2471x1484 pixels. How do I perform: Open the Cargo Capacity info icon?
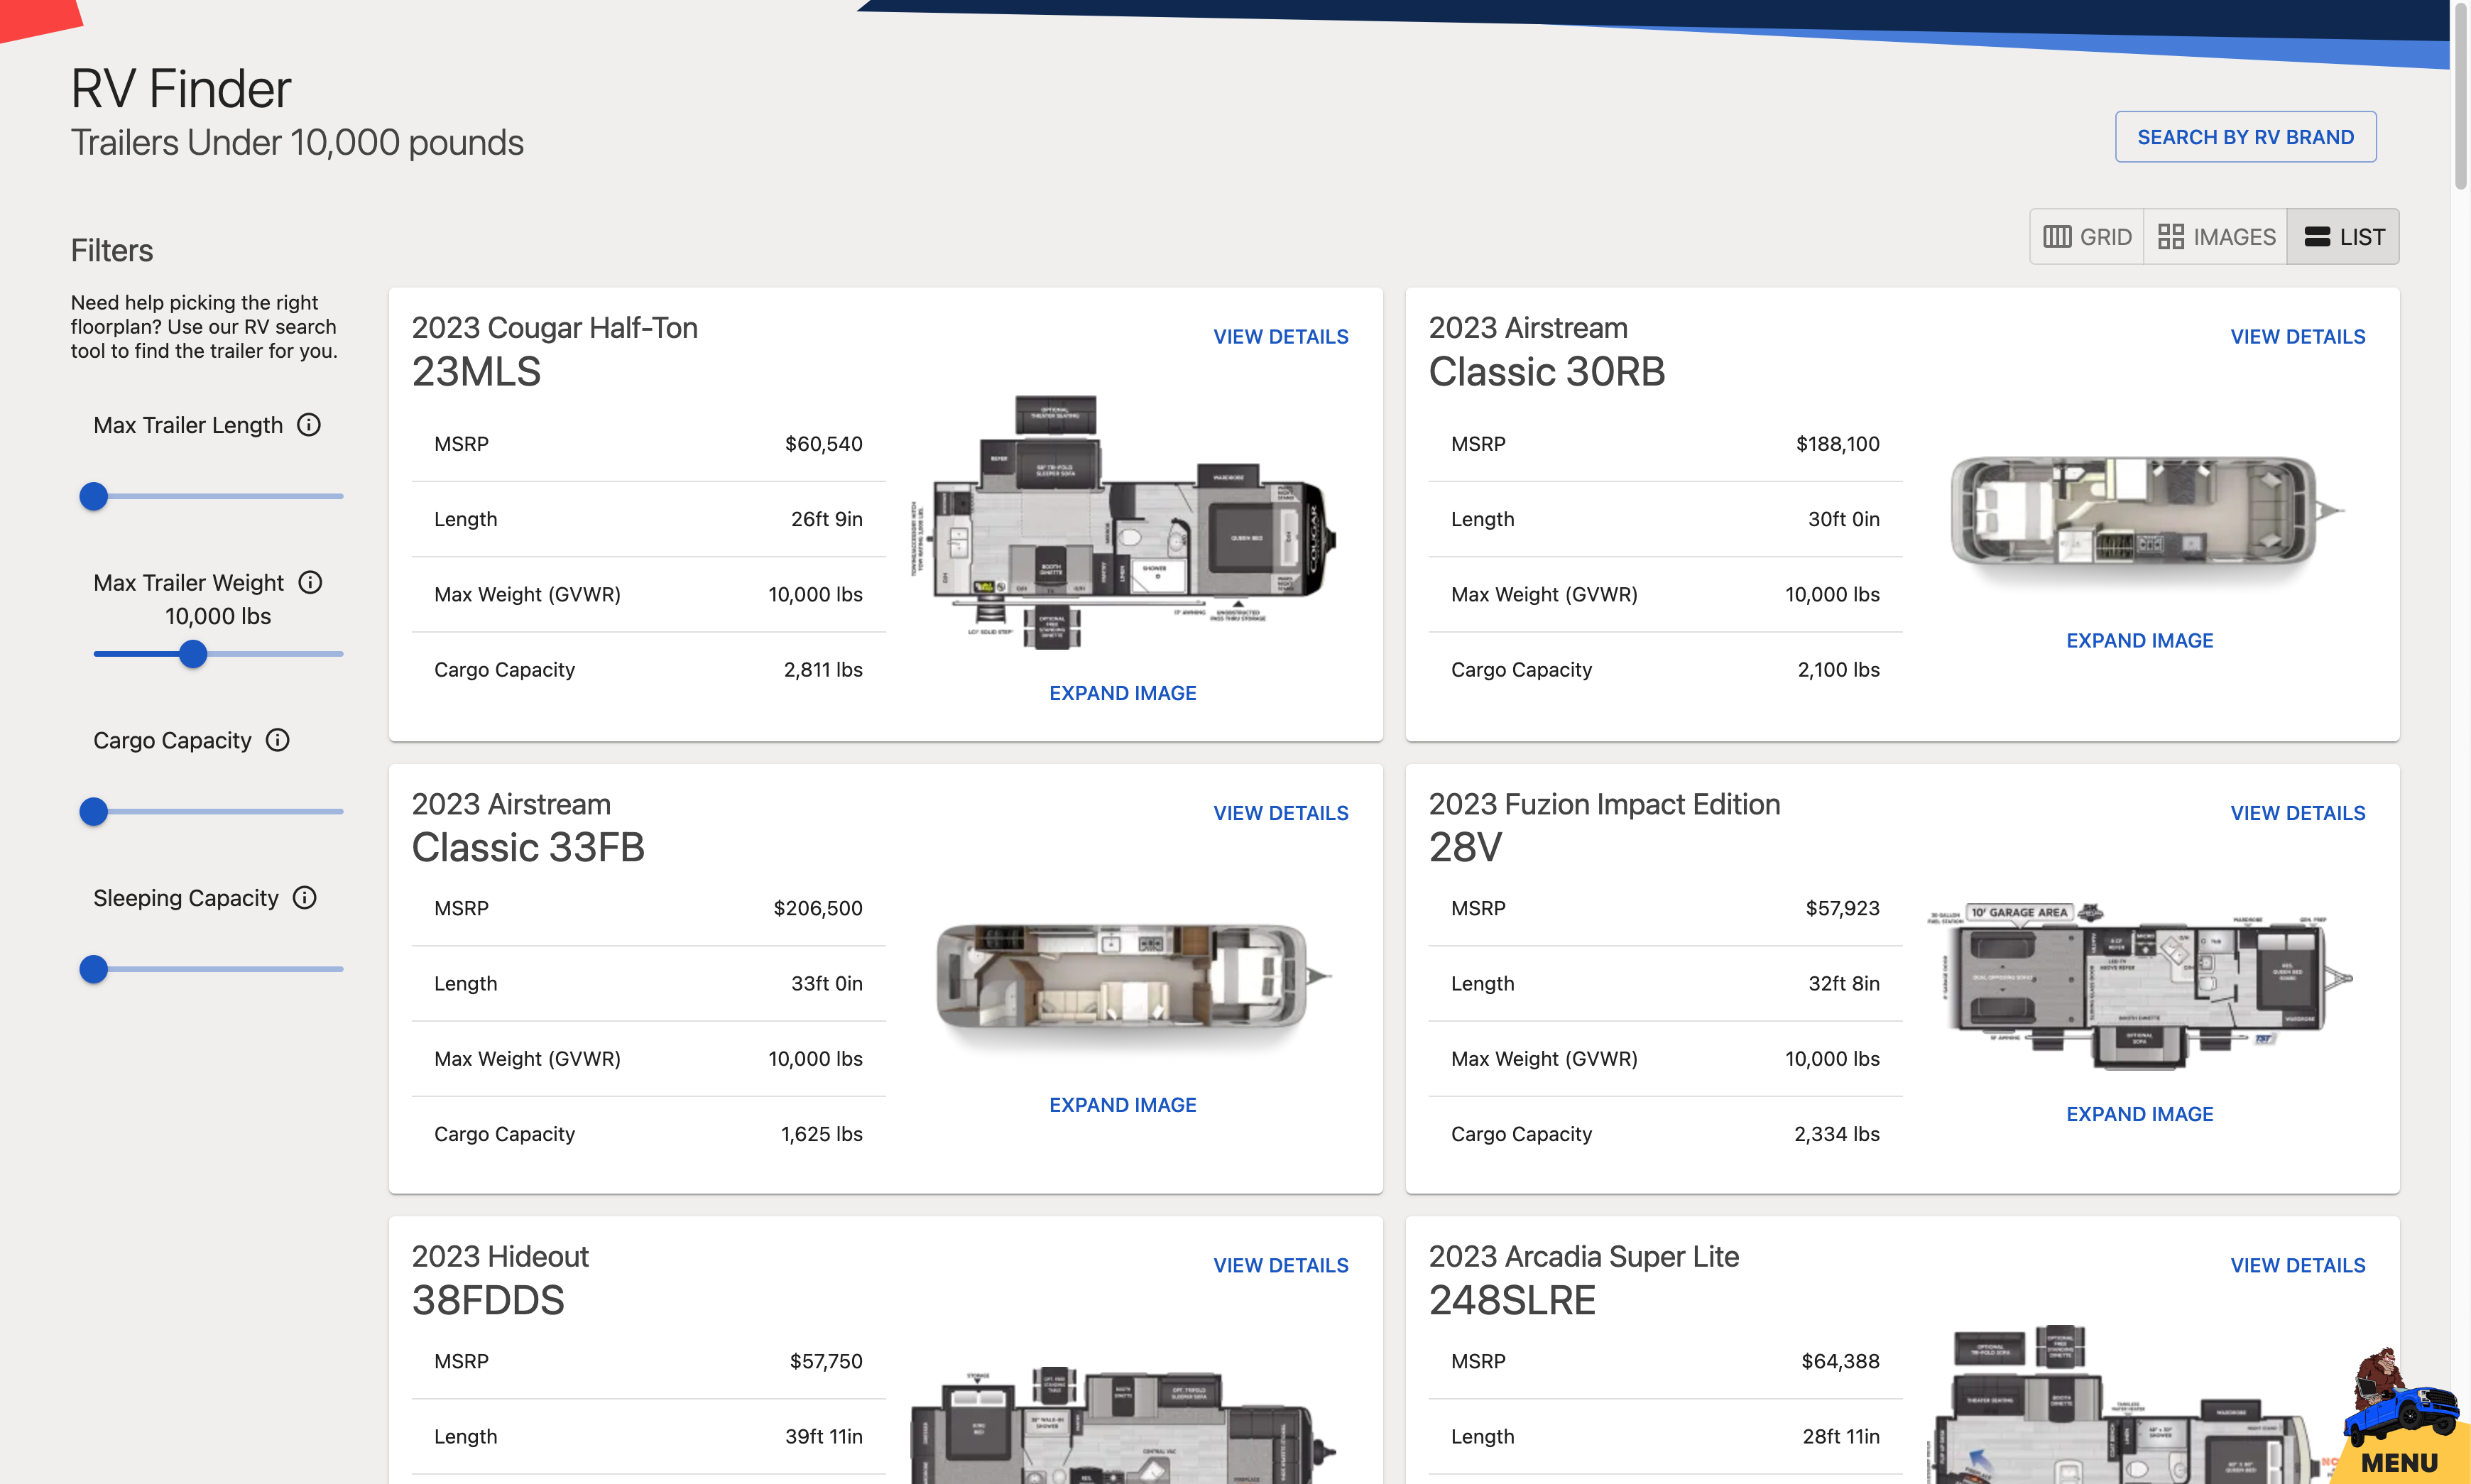tap(277, 740)
